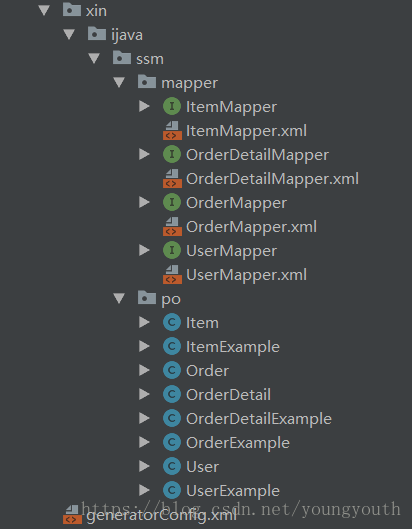
Task: Click the ssm package folder icon
Action: 122,58
